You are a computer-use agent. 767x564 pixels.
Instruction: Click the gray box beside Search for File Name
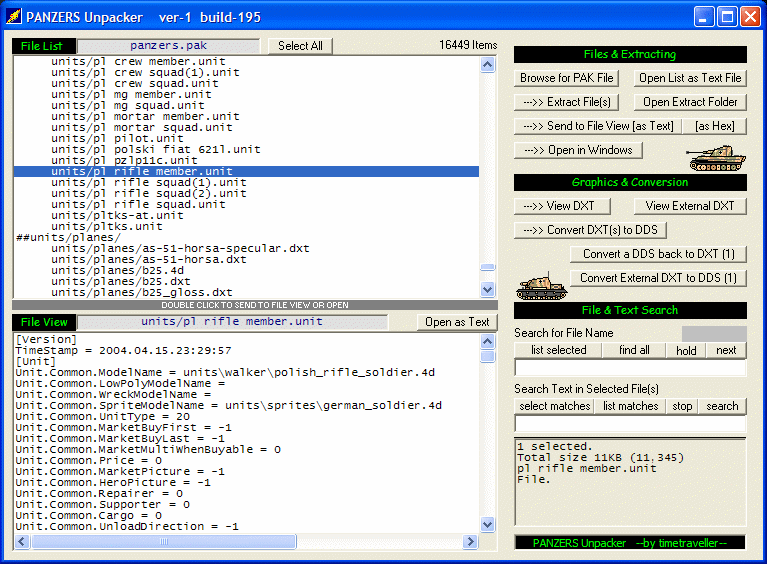[x=714, y=334]
